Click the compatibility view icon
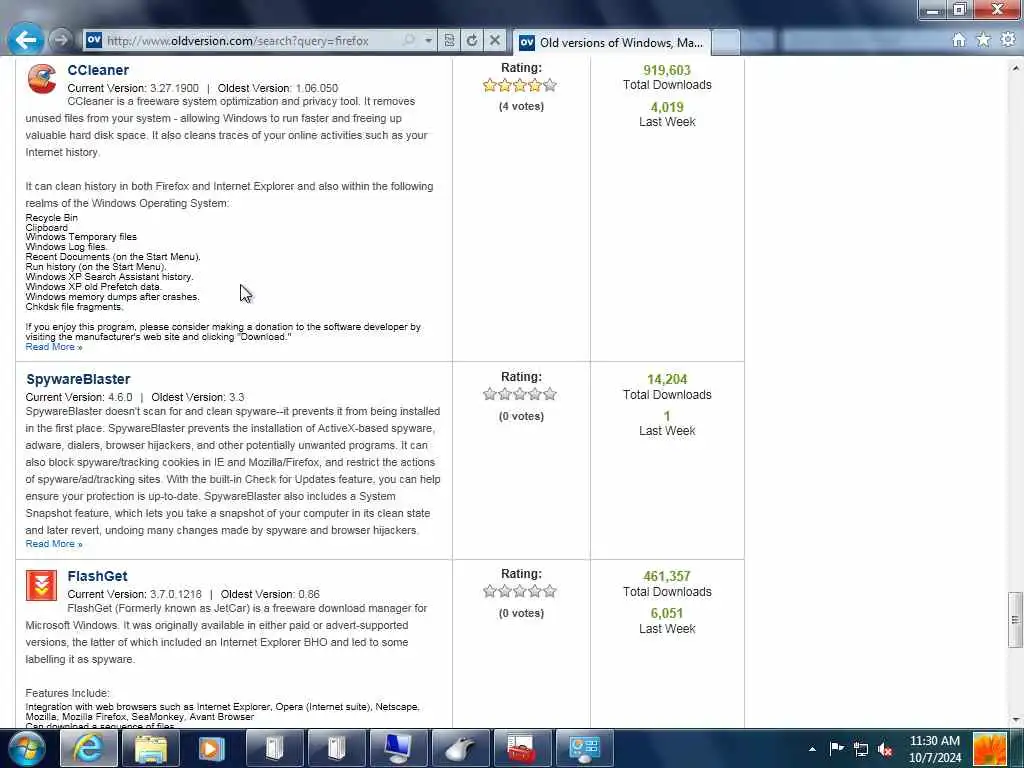Image resolution: width=1024 pixels, height=768 pixels. tap(449, 40)
